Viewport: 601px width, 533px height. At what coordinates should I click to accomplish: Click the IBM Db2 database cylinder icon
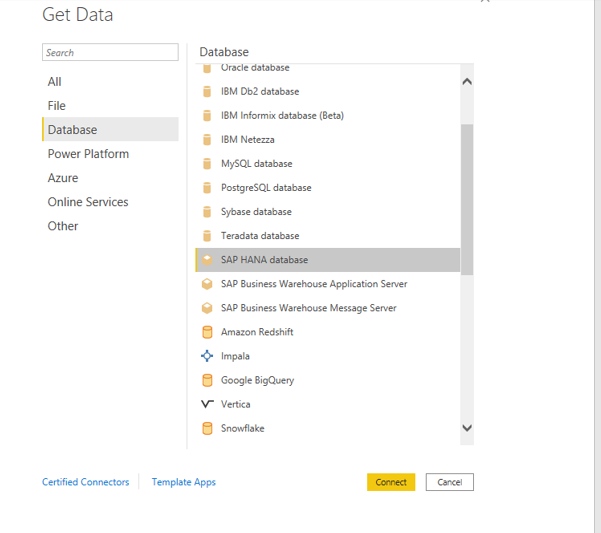point(208,92)
